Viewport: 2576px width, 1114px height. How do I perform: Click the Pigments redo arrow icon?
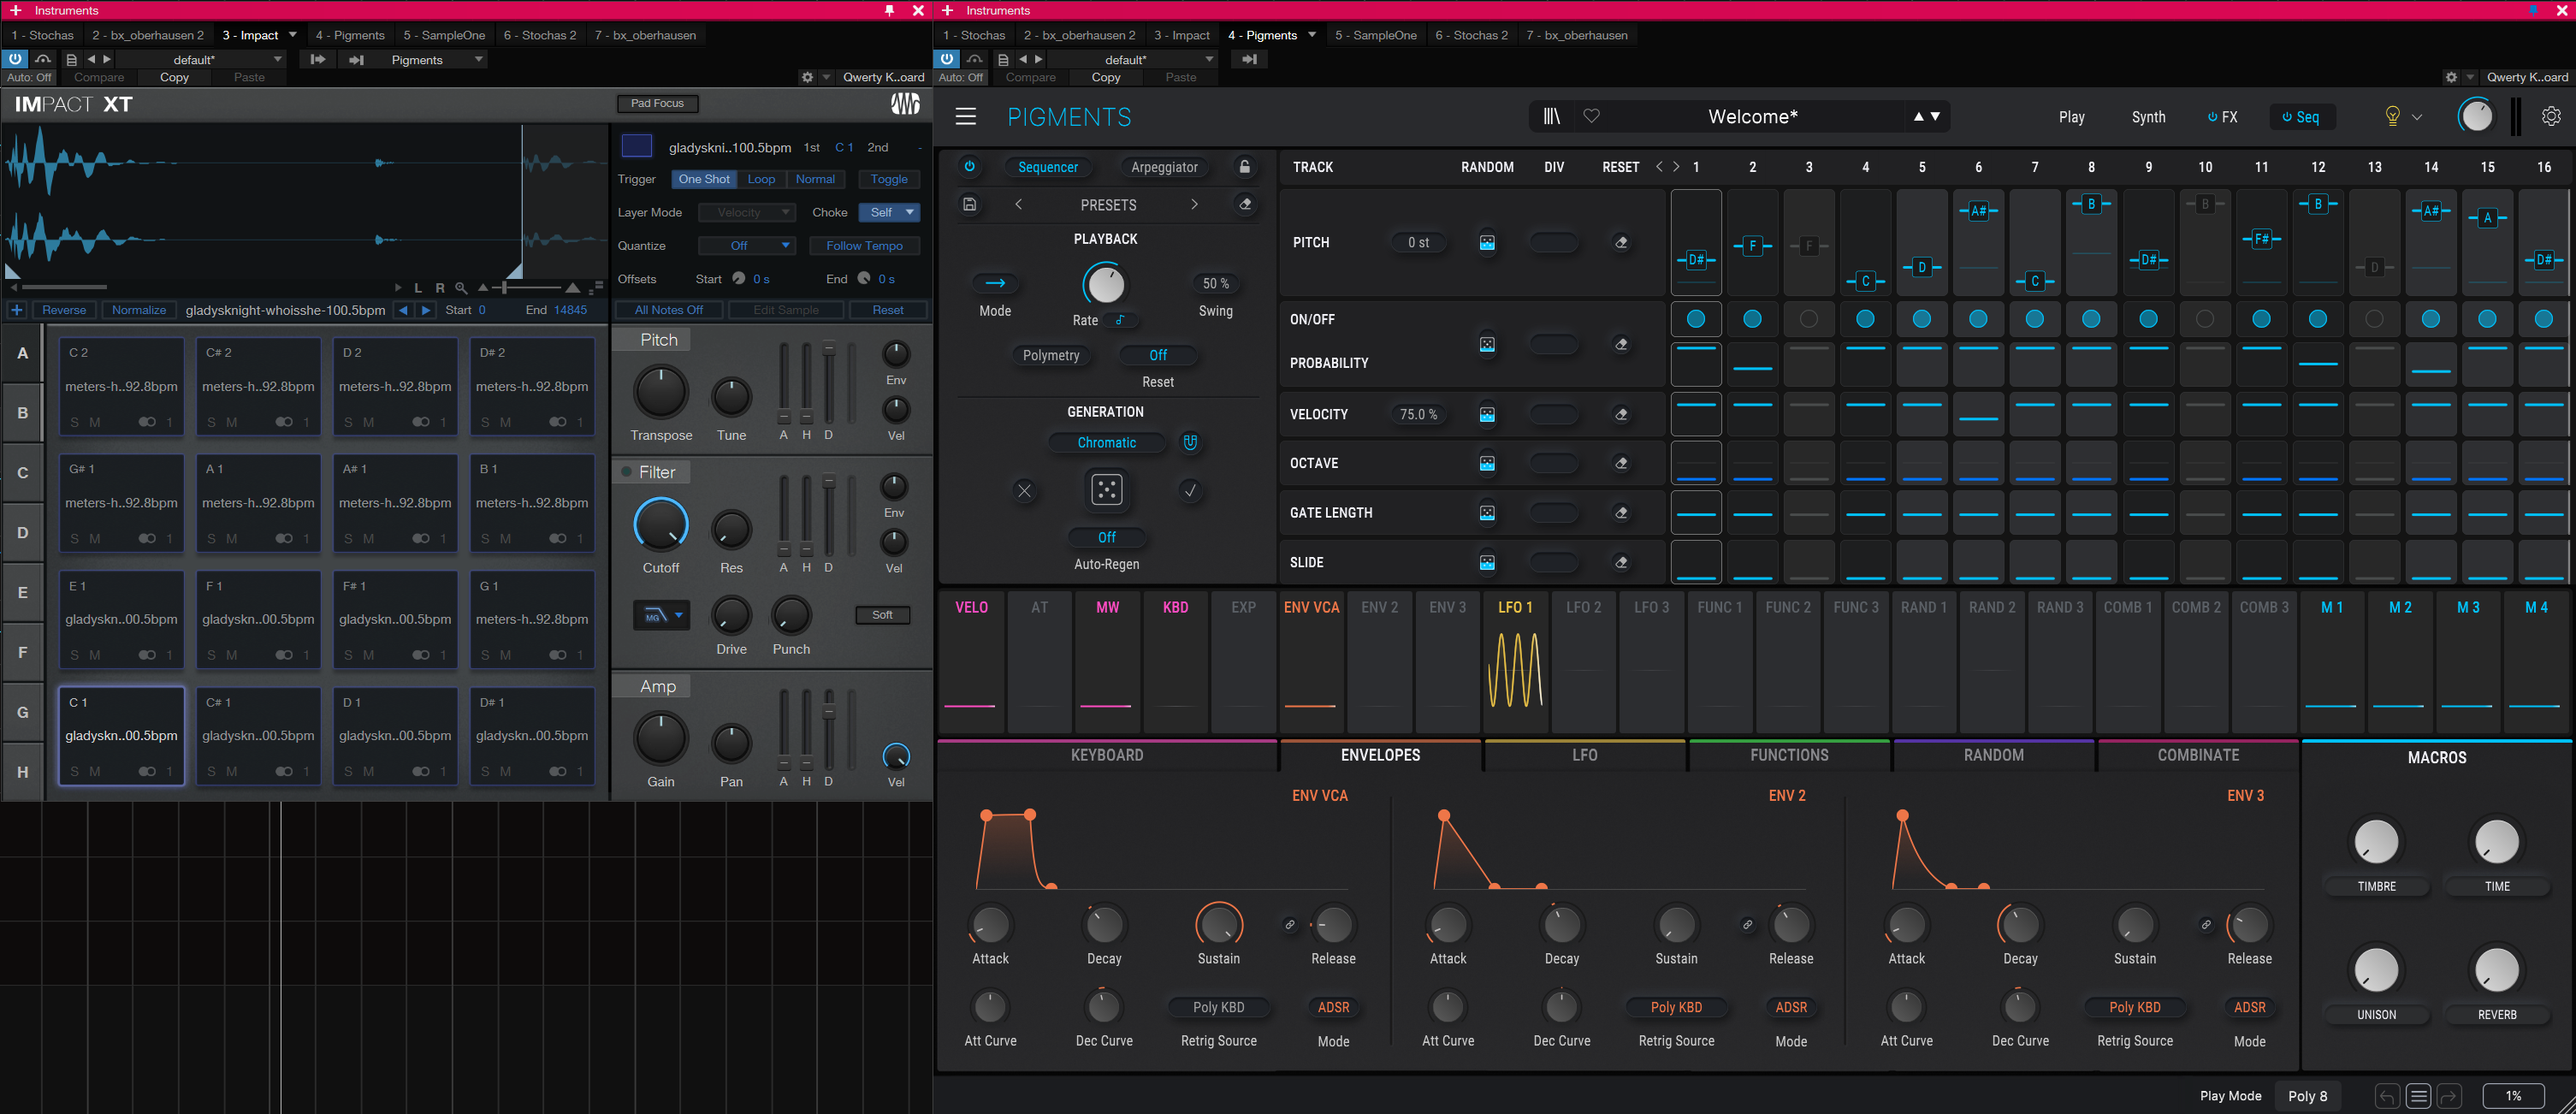coord(2449,1096)
